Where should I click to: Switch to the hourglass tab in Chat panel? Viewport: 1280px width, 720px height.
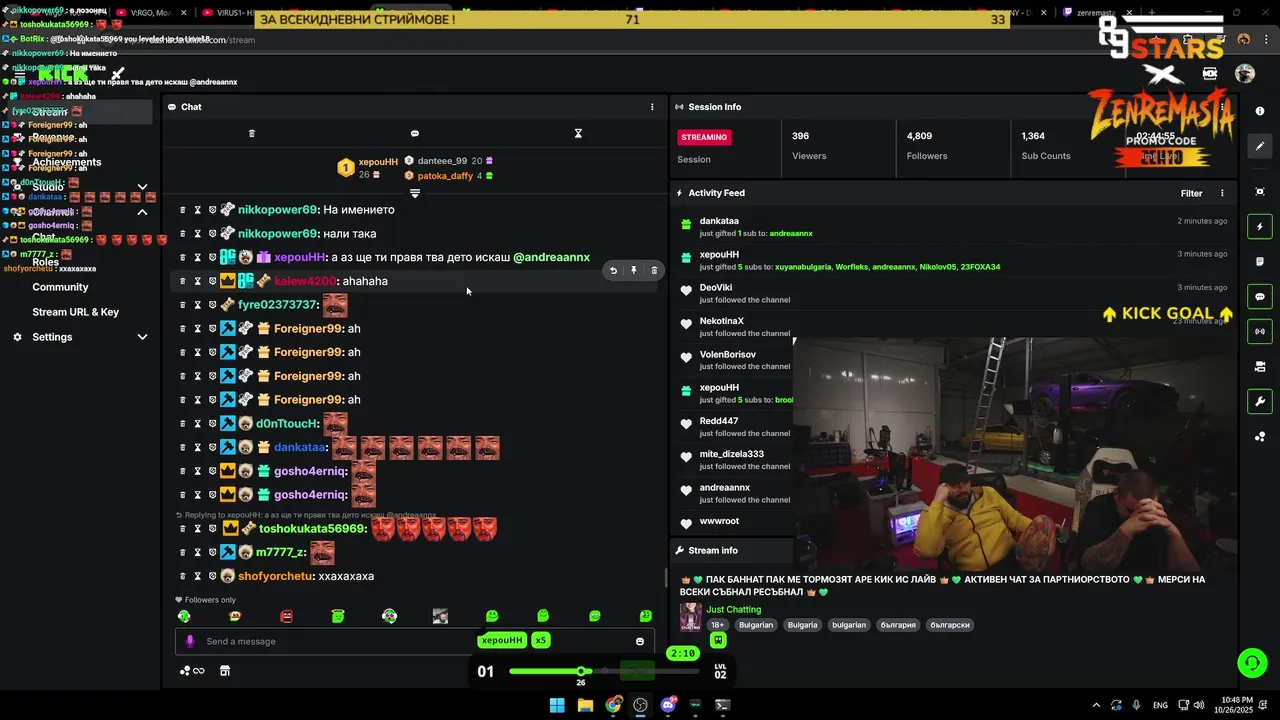[x=578, y=133]
